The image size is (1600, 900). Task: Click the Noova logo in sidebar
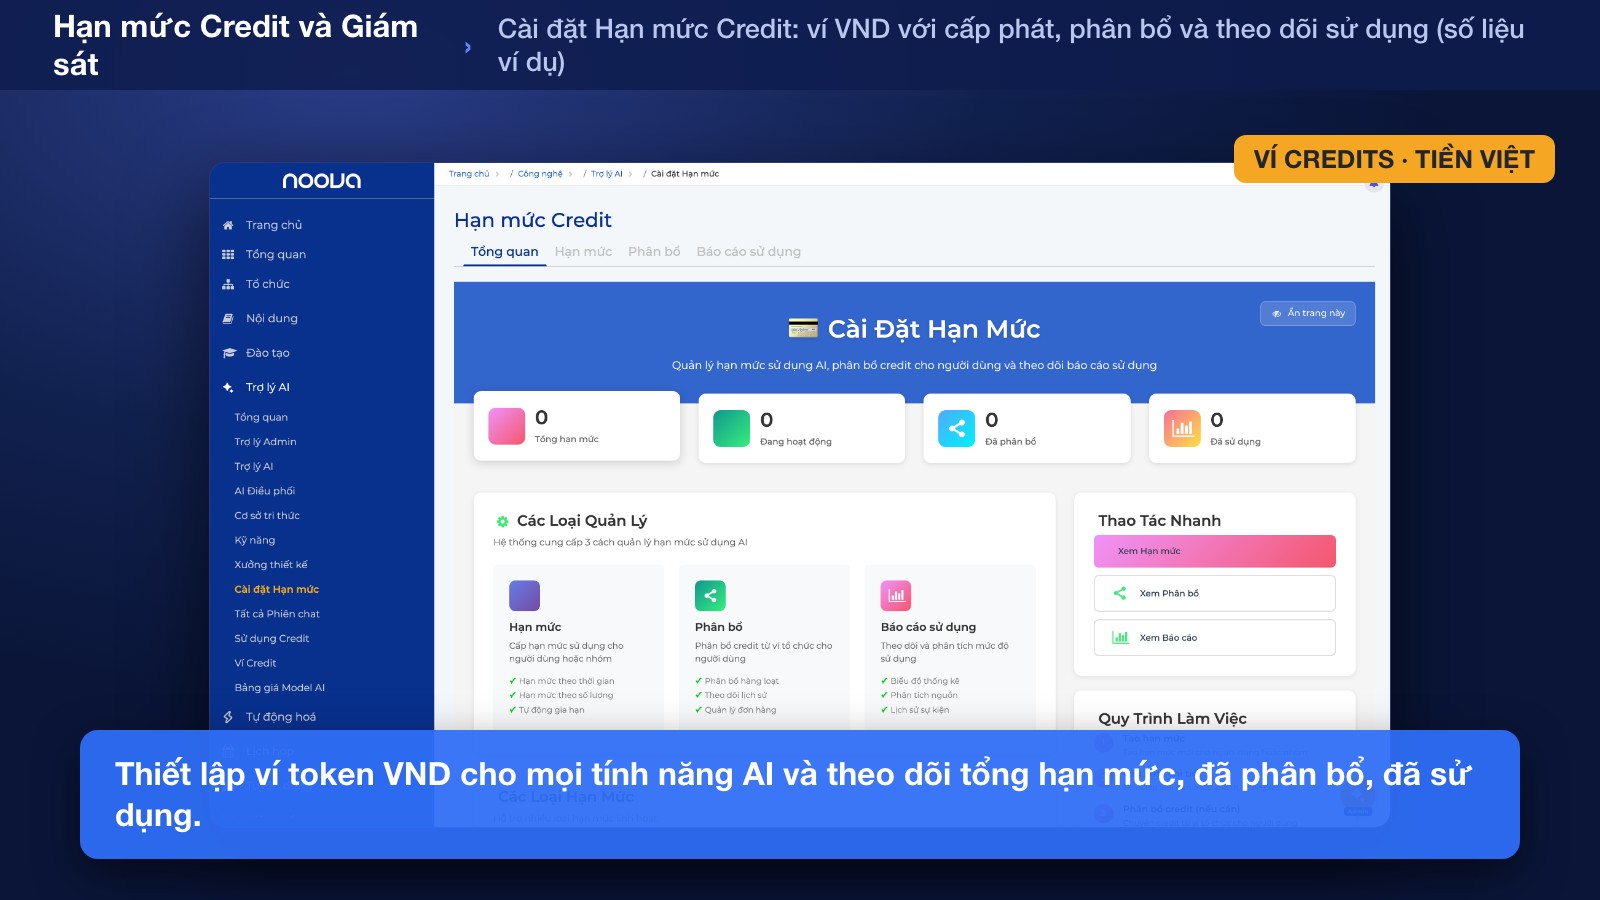coord(321,181)
